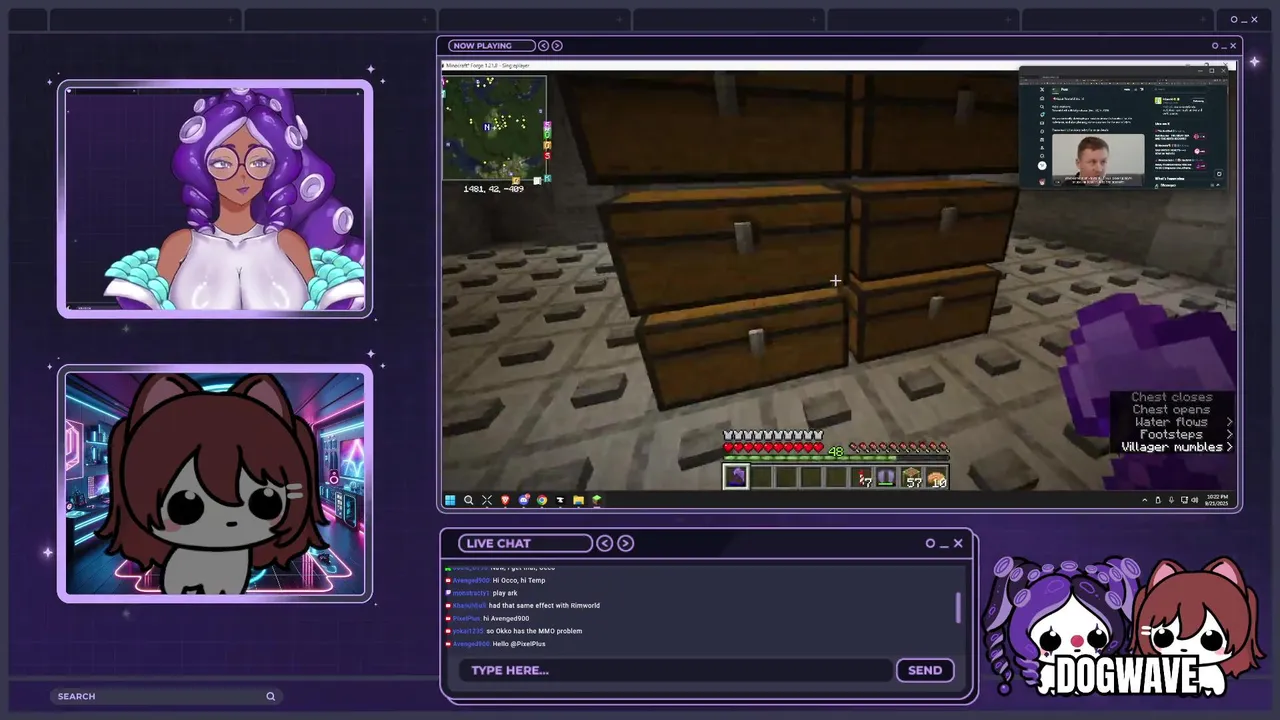The image size is (1280, 720).
Task: Click message 'Hello @PixelPlus'
Action: pyautogui.click(x=519, y=644)
